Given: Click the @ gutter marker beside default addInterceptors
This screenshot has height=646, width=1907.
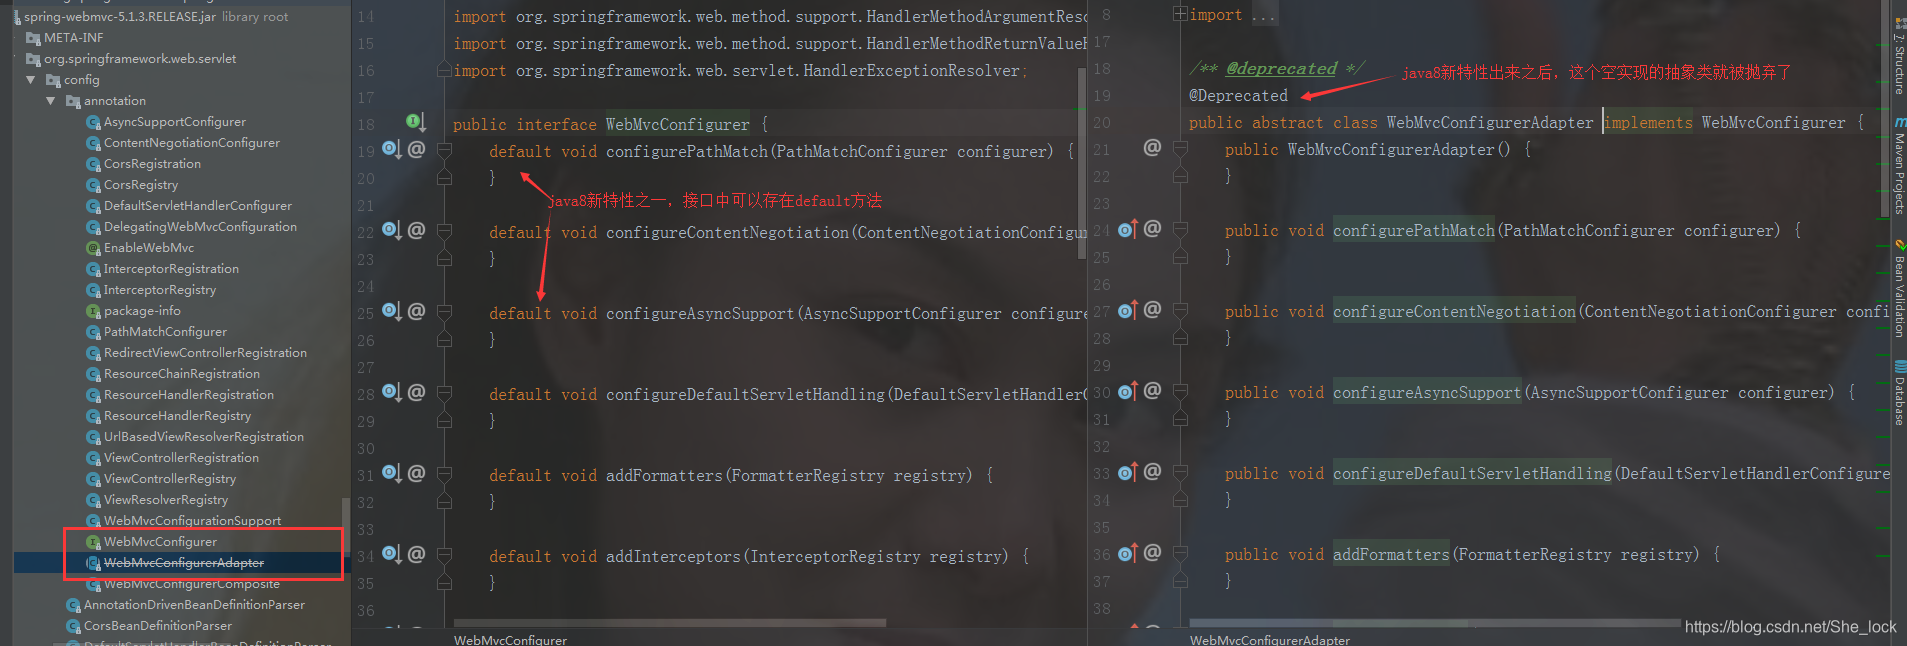Looking at the screenshot, I should click(x=417, y=554).
